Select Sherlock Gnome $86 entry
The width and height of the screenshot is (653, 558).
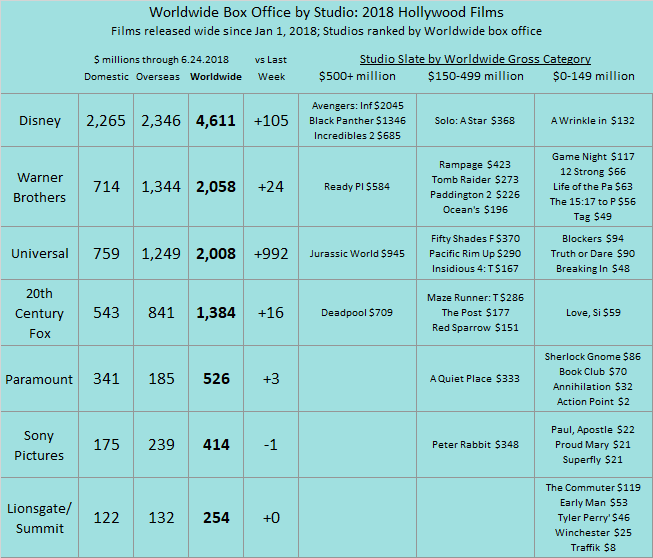pyautogui.click(x=593, y=356)
